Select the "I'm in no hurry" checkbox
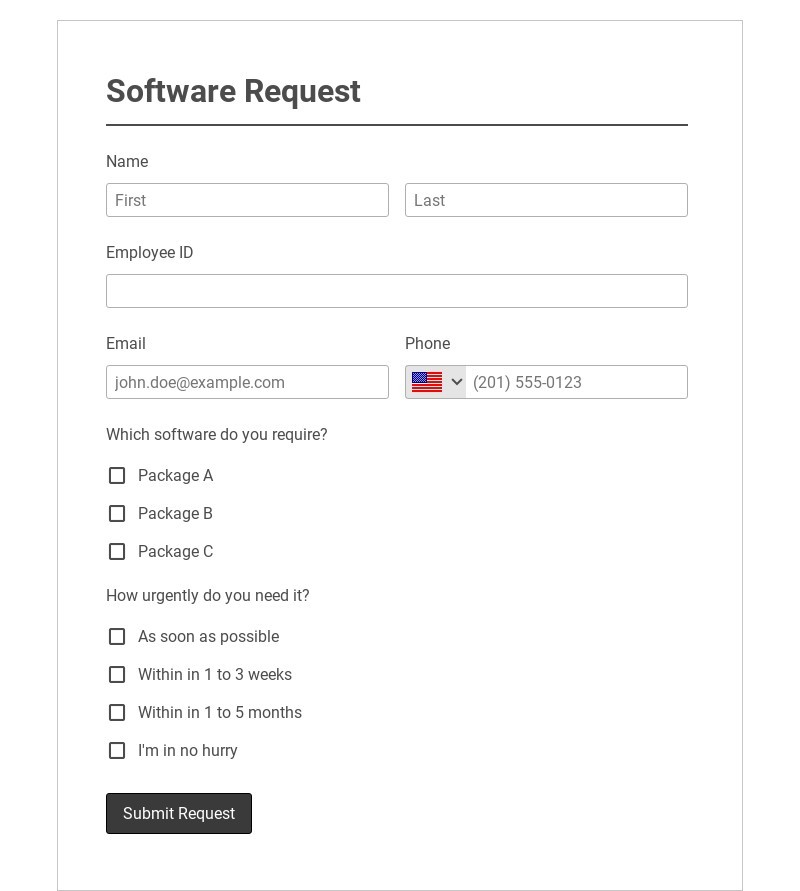800x891 pixels. [x=117, y=751]
